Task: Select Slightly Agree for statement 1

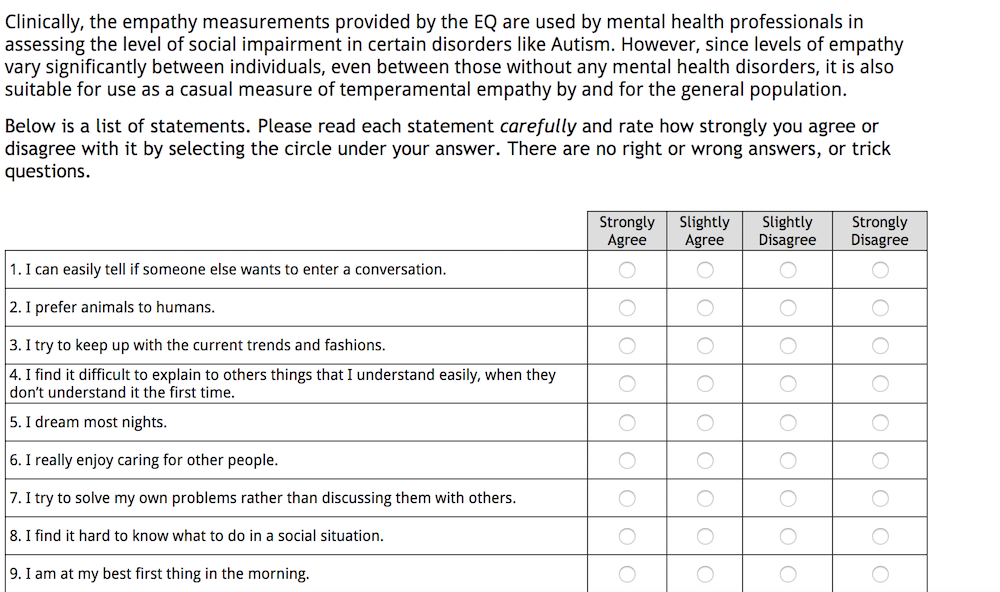Action: pos(705,270)
